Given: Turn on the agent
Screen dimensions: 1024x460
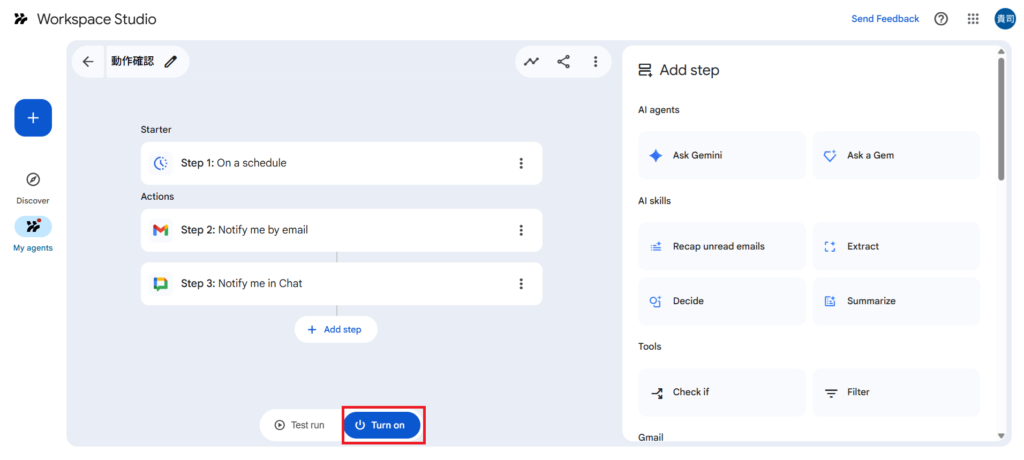Looking at the screenshot, I should (381, 425).
